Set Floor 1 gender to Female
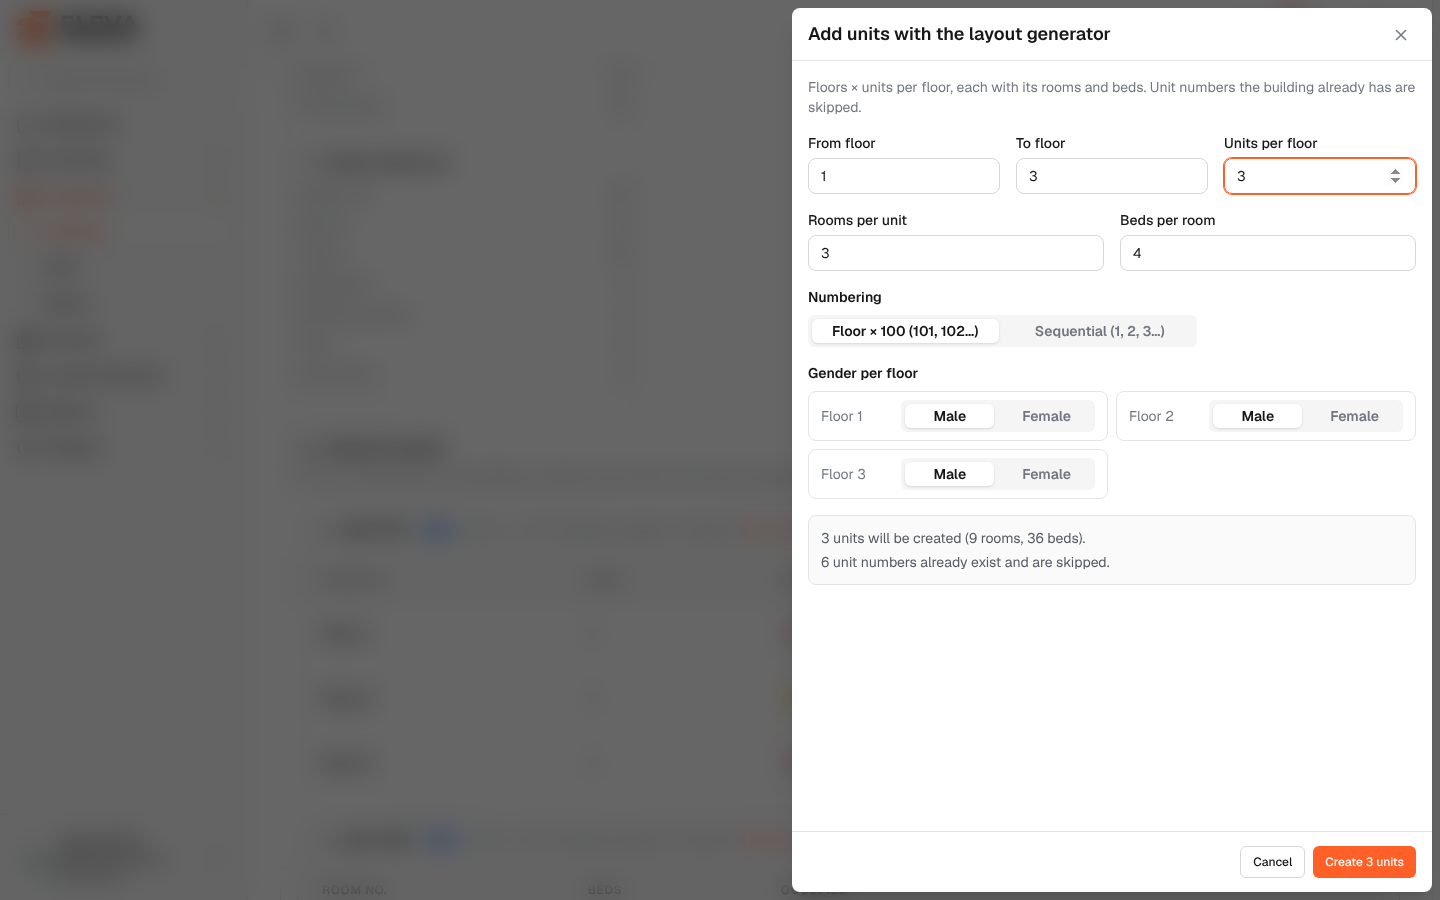 point(1046,416)
